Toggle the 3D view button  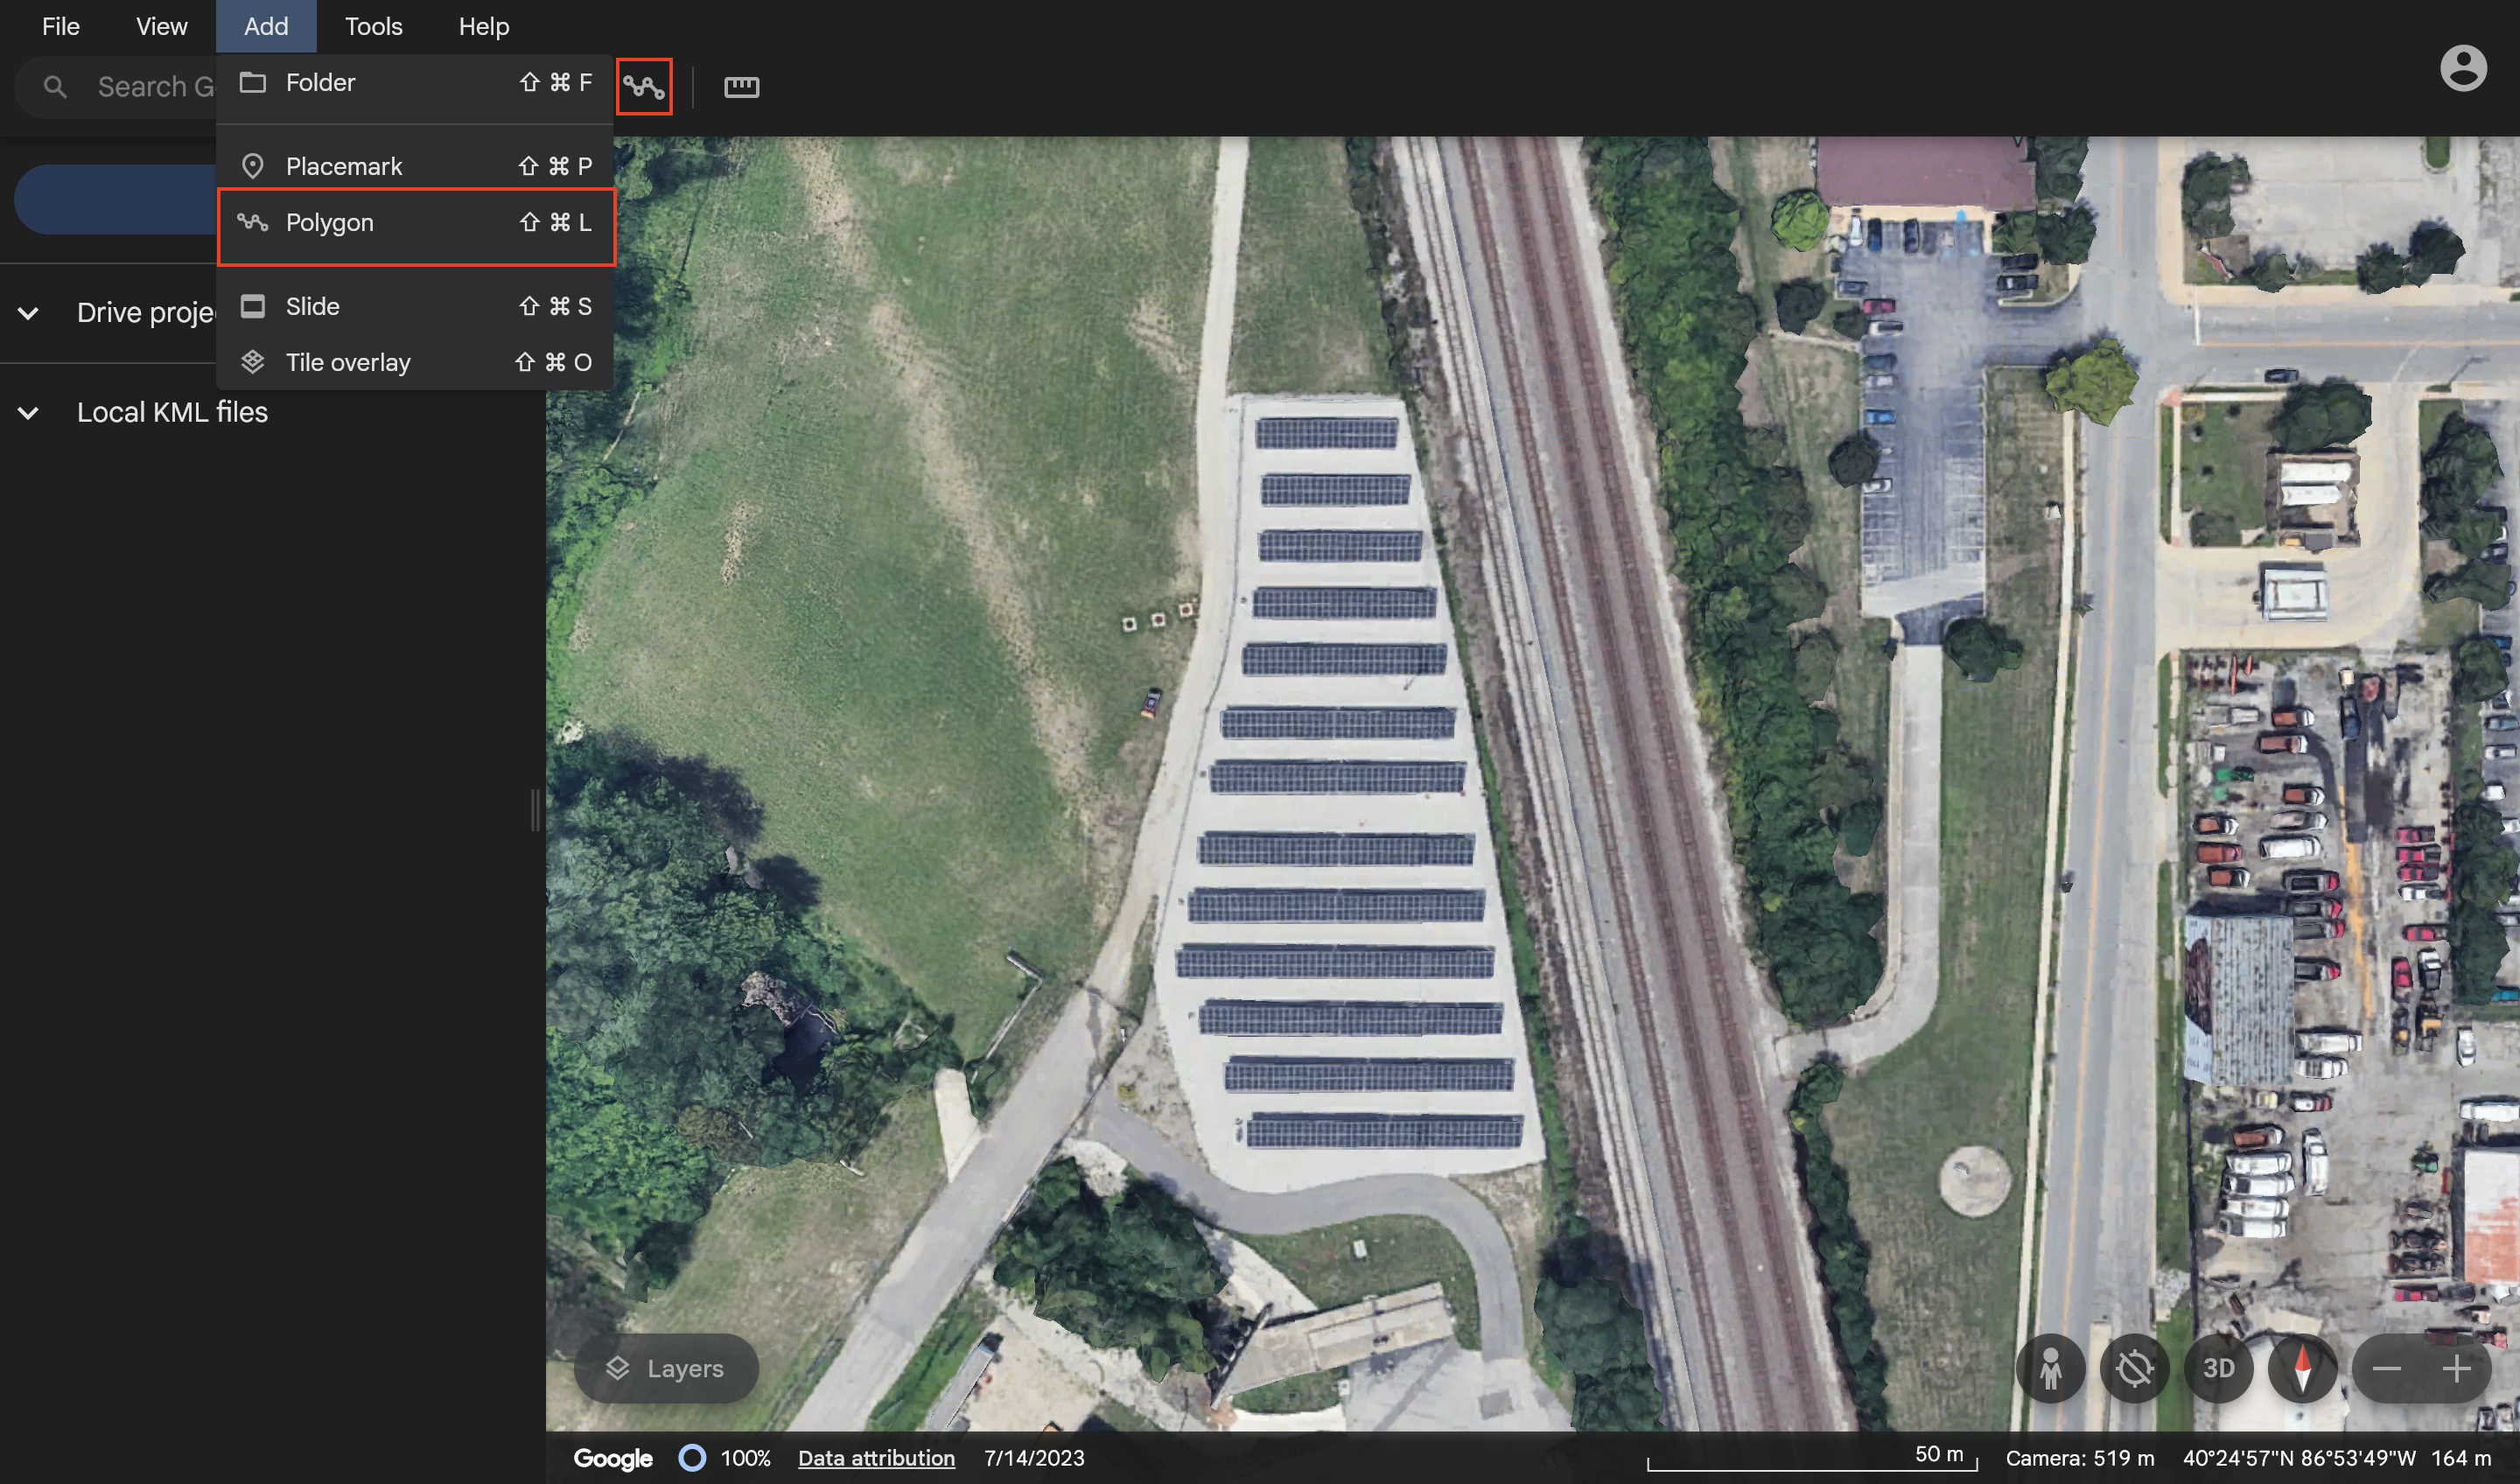2218,1368
